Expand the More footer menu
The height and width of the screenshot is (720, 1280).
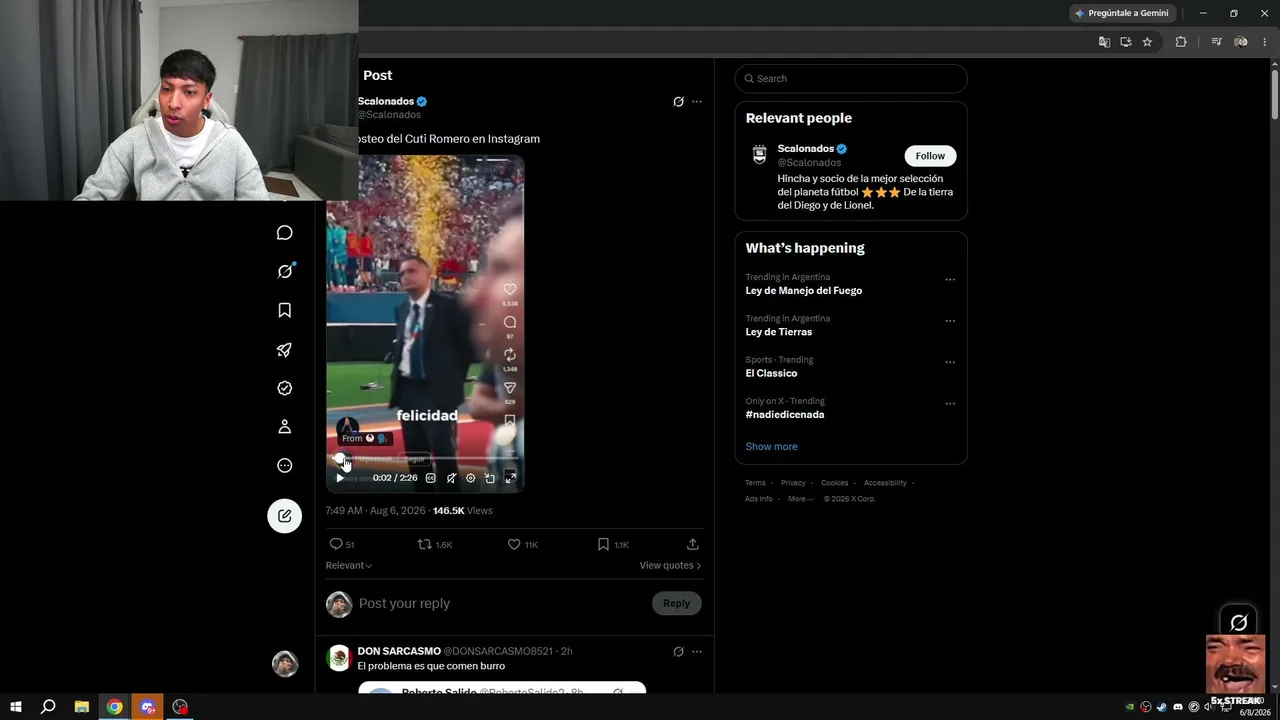[800, 499]
